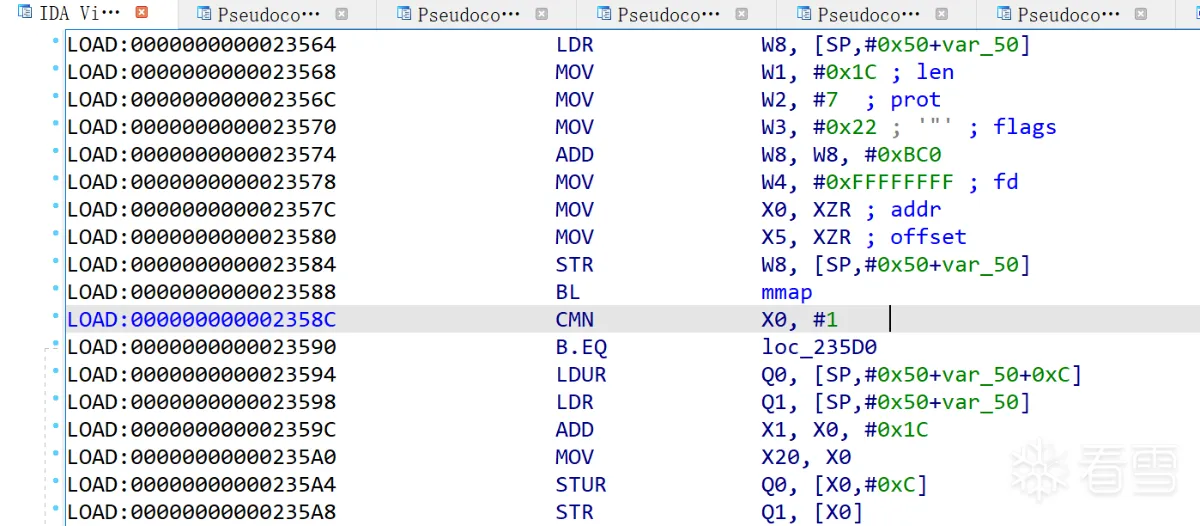The width and height of the screenshot is (1200, 526).
Task: Click the STUR mnemonic at 235A4
Action: pyautogui.click(x=581, y=484)
